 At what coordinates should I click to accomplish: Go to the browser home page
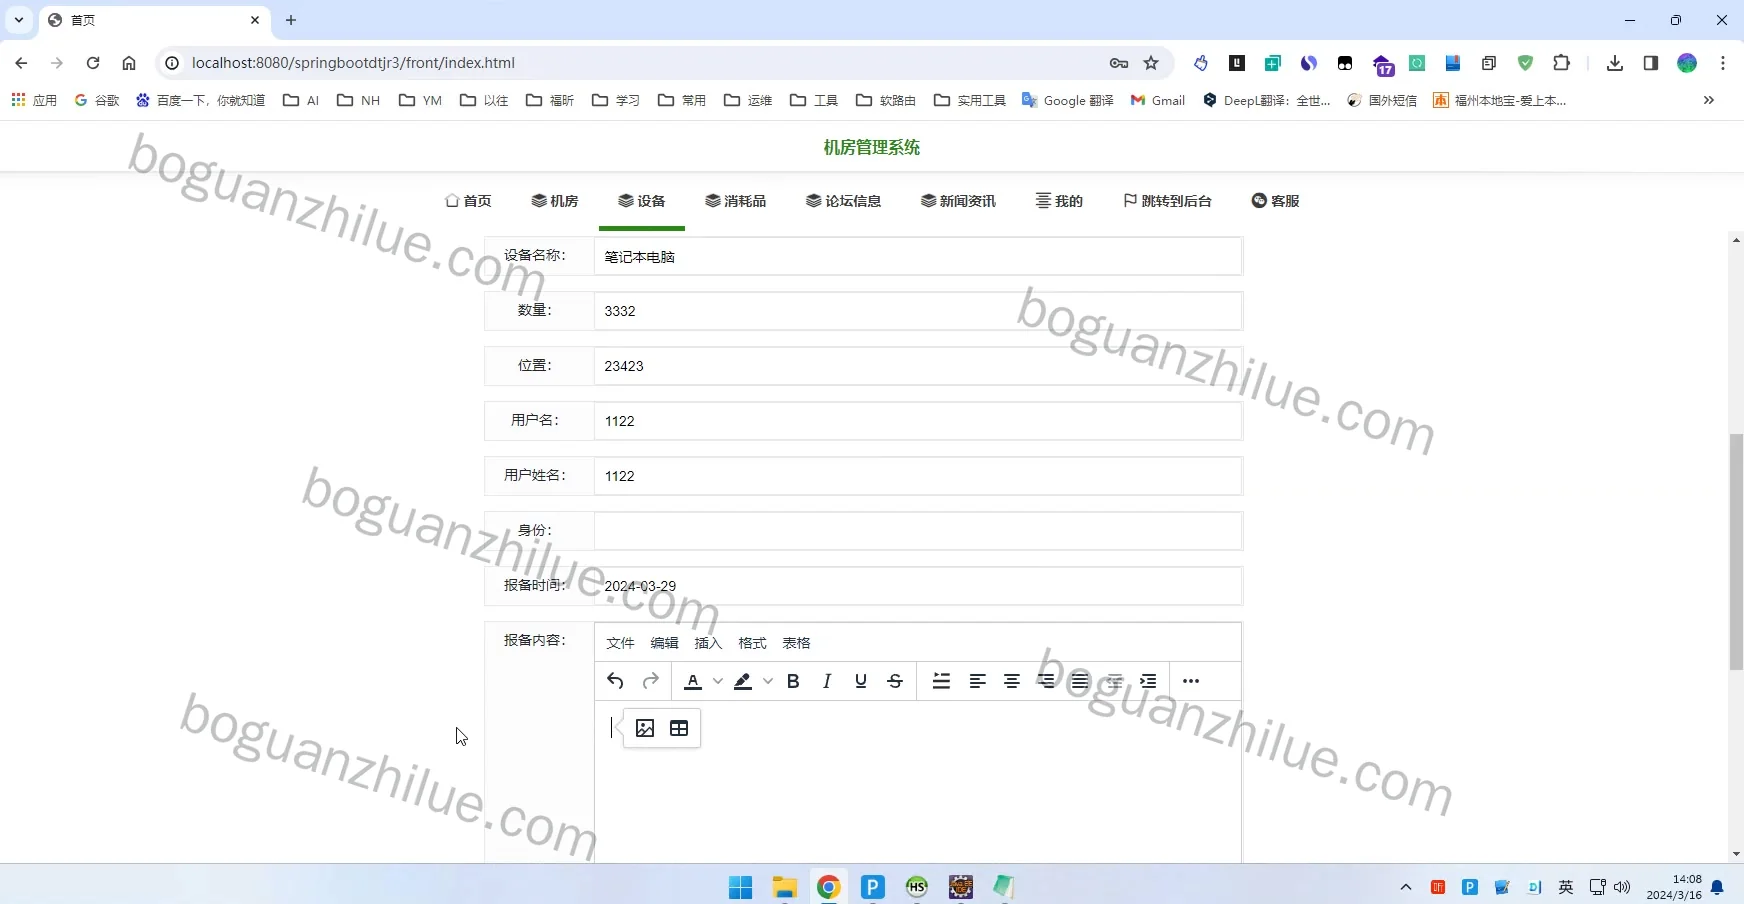click(x=129, y=63)
